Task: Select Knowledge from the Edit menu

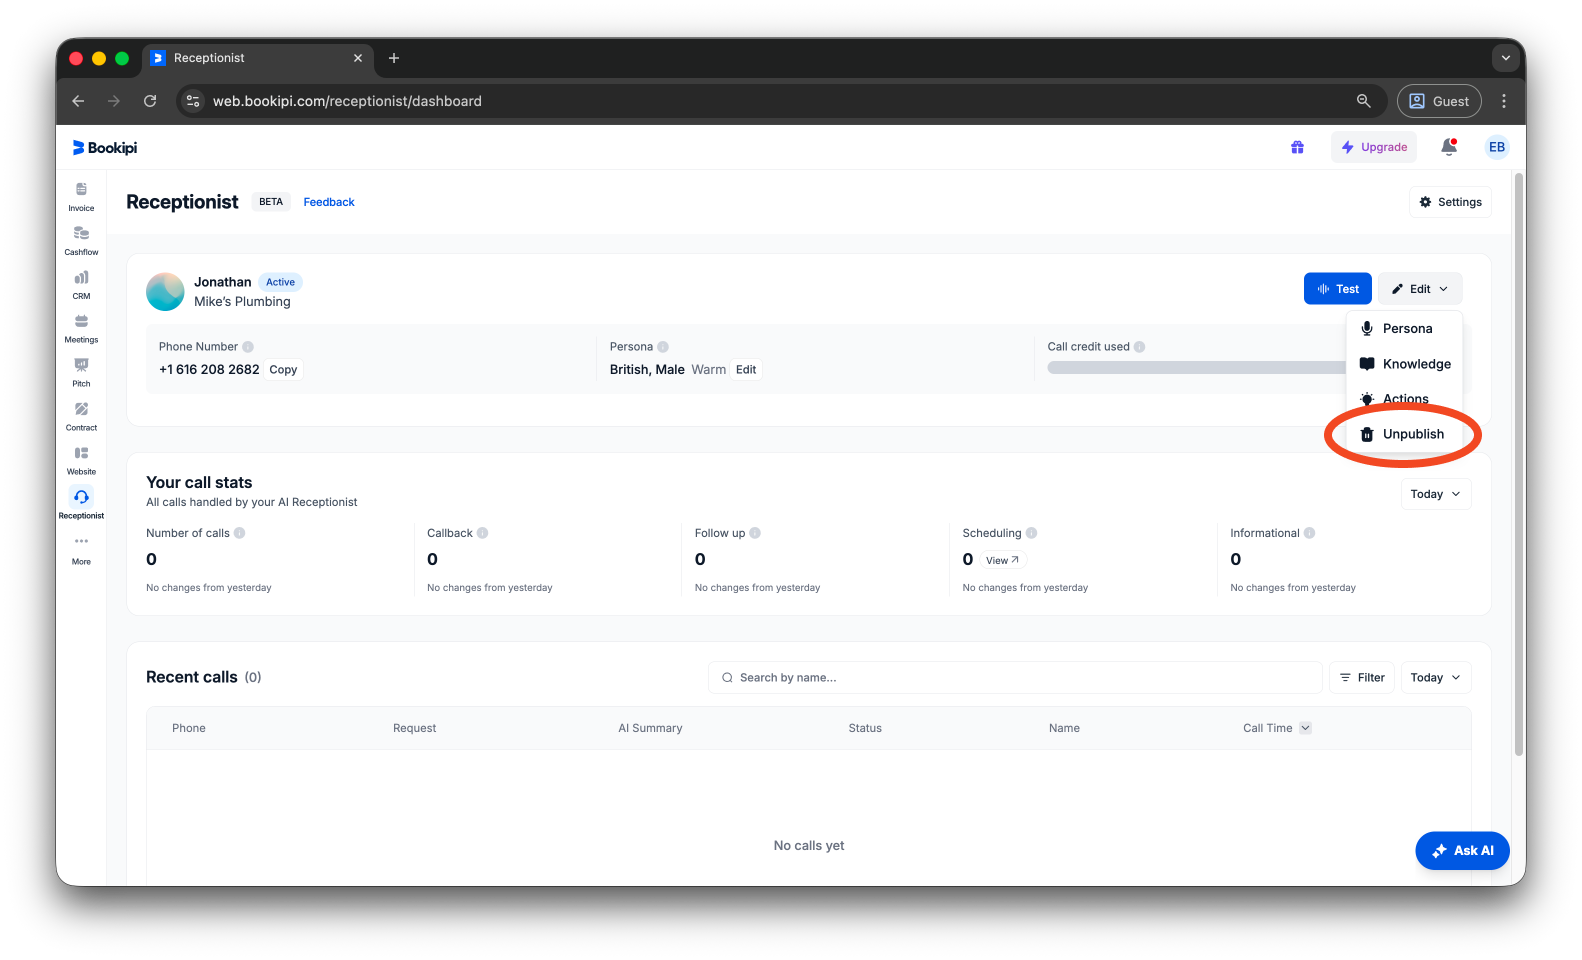Action: pyautogui.click(x=1404, y=364)
